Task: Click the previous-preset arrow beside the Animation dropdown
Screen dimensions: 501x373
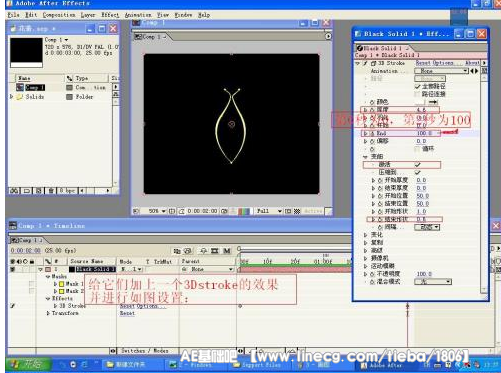Action: point(472,71)
